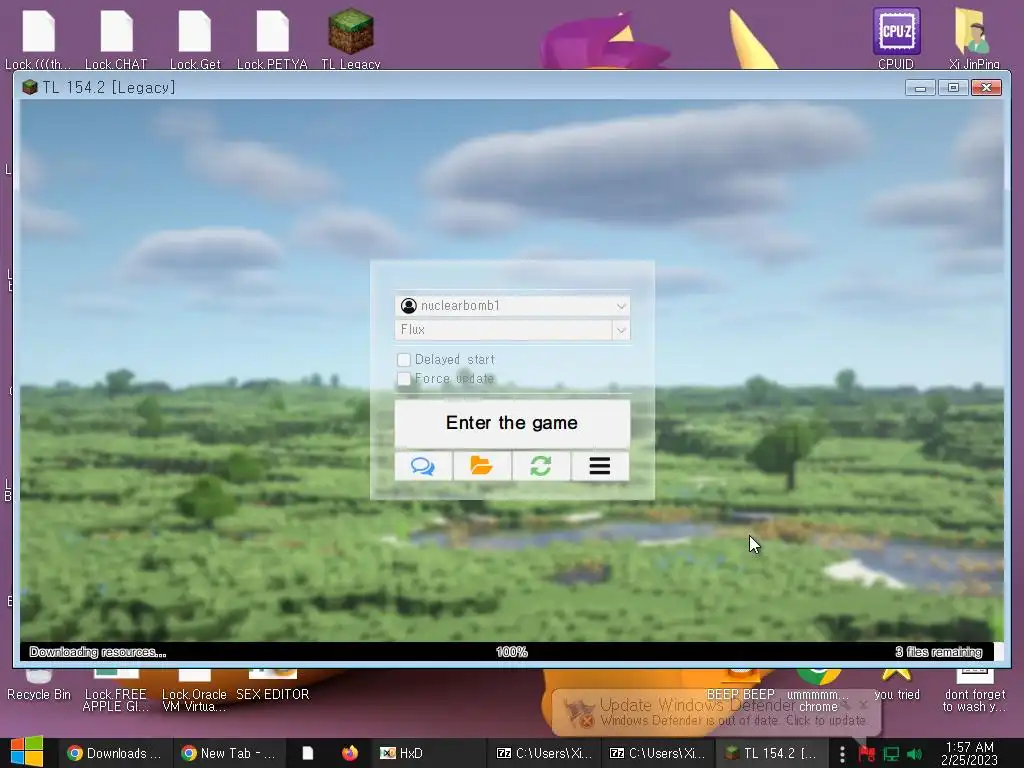
Task: Select the Xi JinPing folder icon
Action: pos(974,38)
